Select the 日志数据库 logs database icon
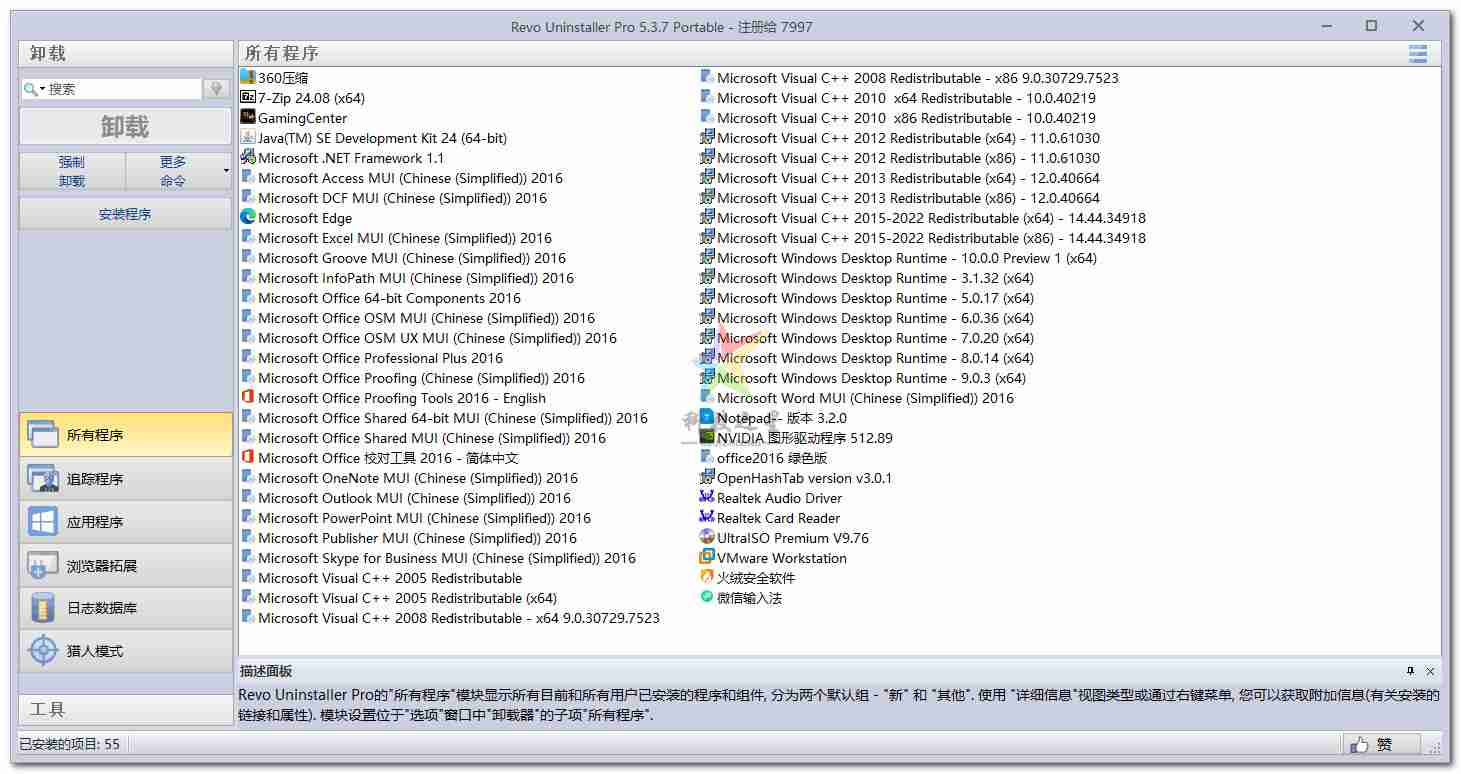The image size is (1461, 774). tap(43, 608)
